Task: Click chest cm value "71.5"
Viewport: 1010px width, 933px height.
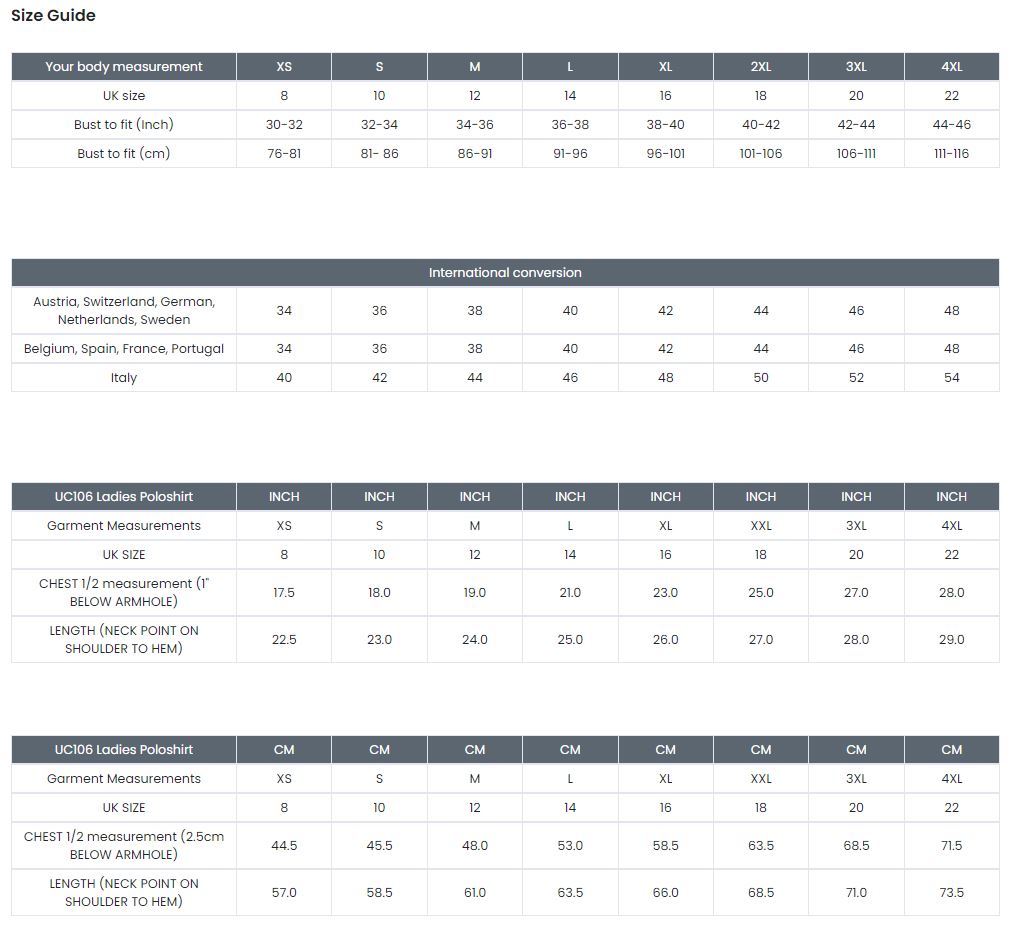Action: 951,845
